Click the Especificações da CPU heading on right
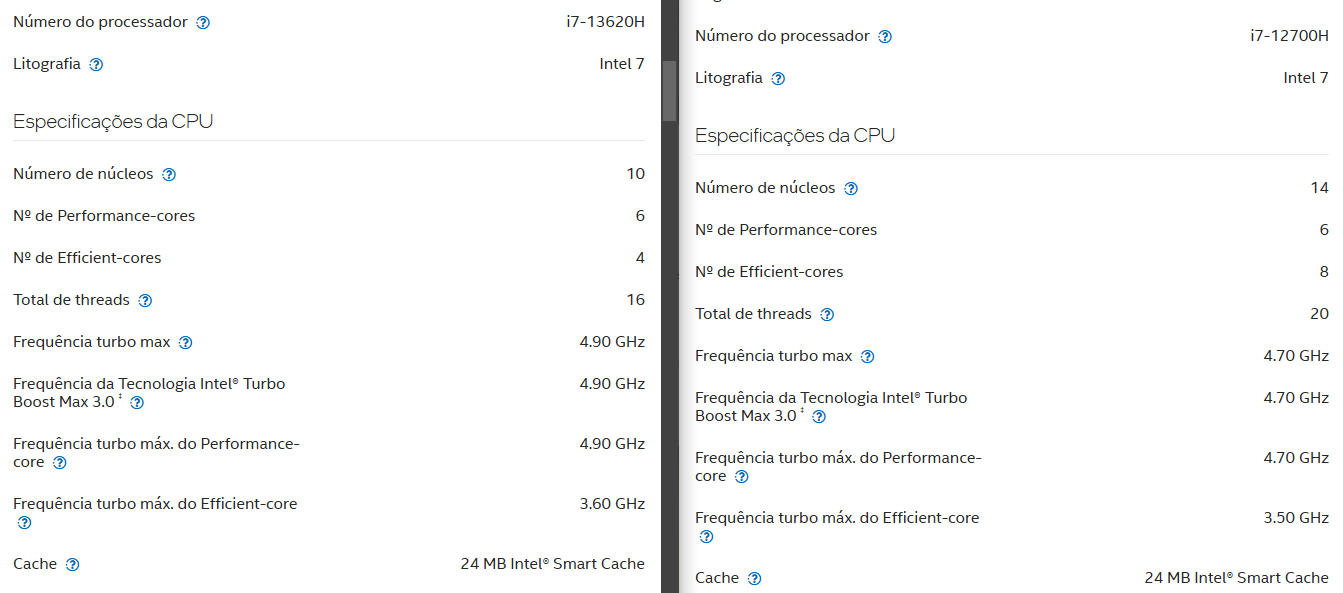Screen dimensions: 1343x593 pos(795,135)
